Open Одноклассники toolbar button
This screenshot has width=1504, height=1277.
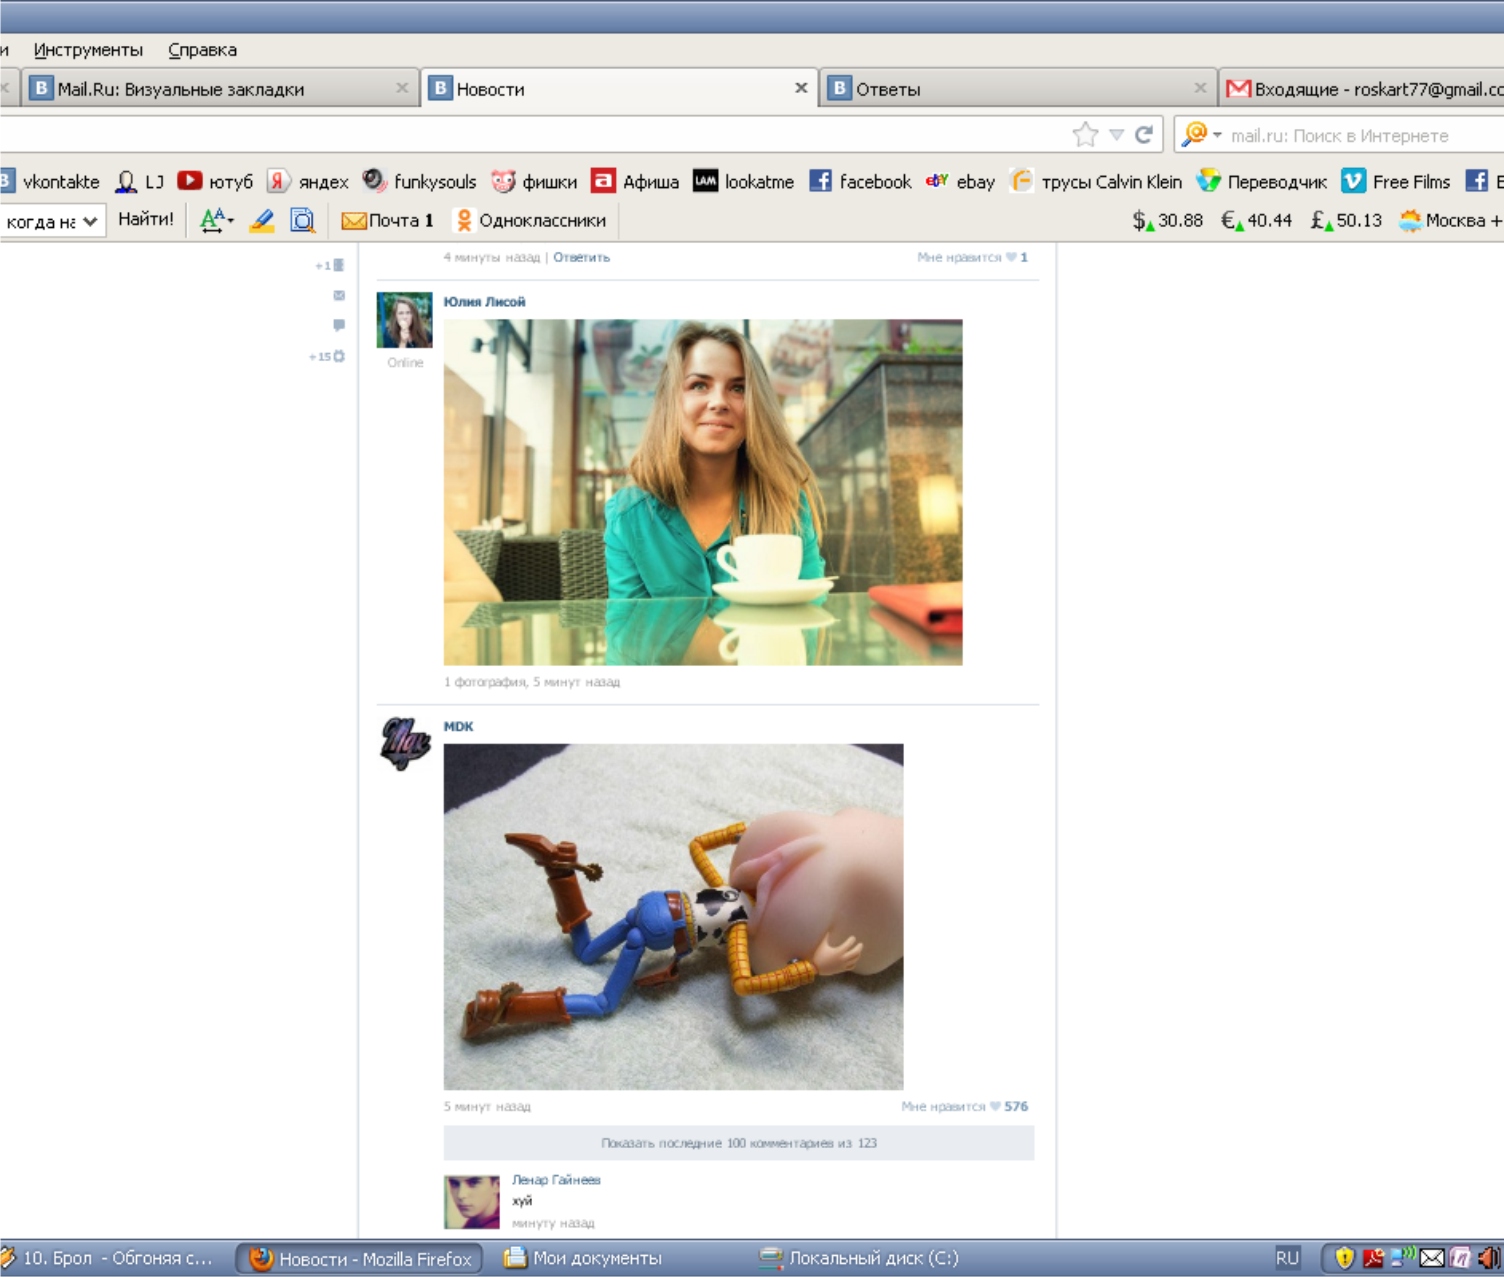click(x=530, y=220)
